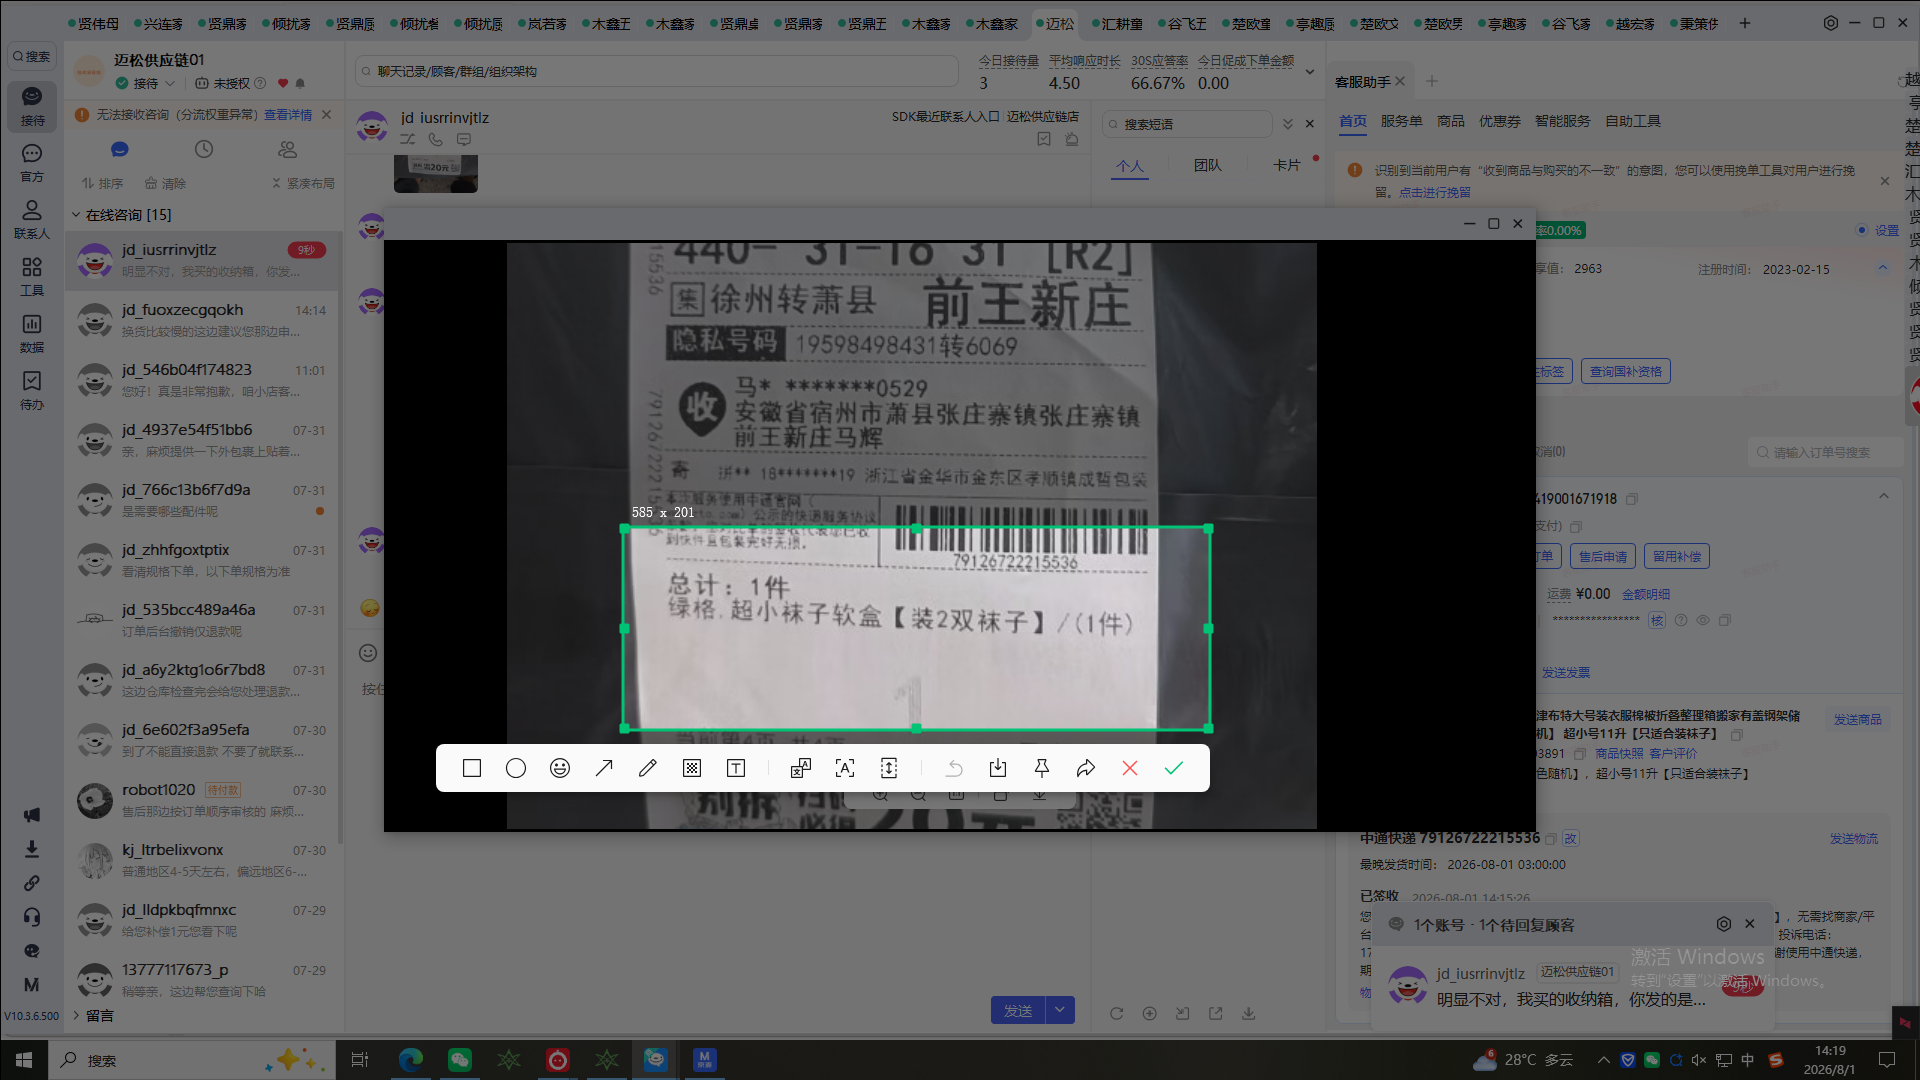
Task: Run OCR text recognition on selection
Action: click(845, 768)
